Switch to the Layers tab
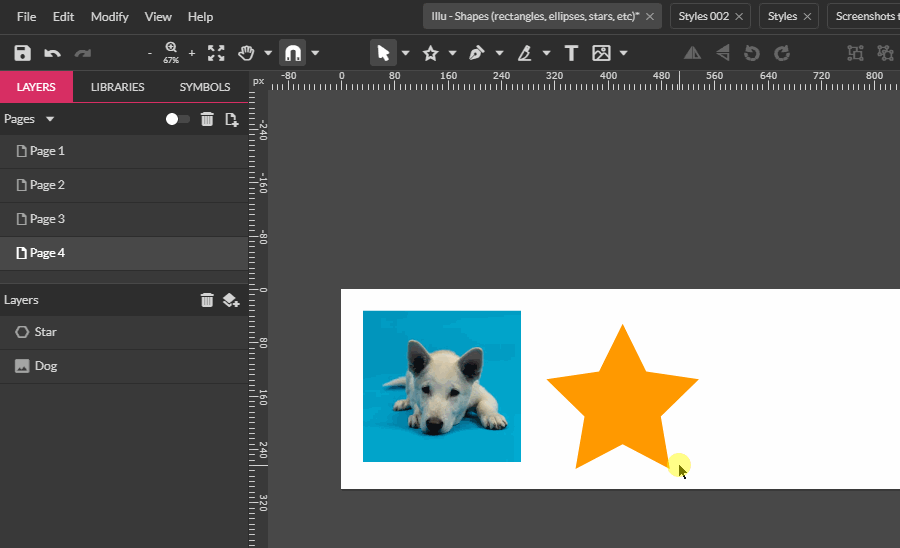The image size is (900, 548). point(36,87)
